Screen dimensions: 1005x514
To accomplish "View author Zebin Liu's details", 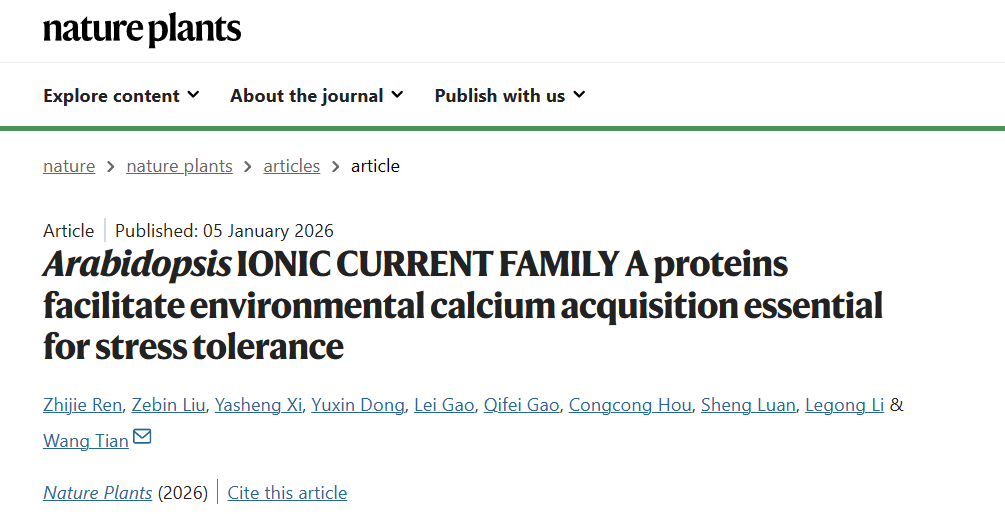I will [x=169, y=405].
